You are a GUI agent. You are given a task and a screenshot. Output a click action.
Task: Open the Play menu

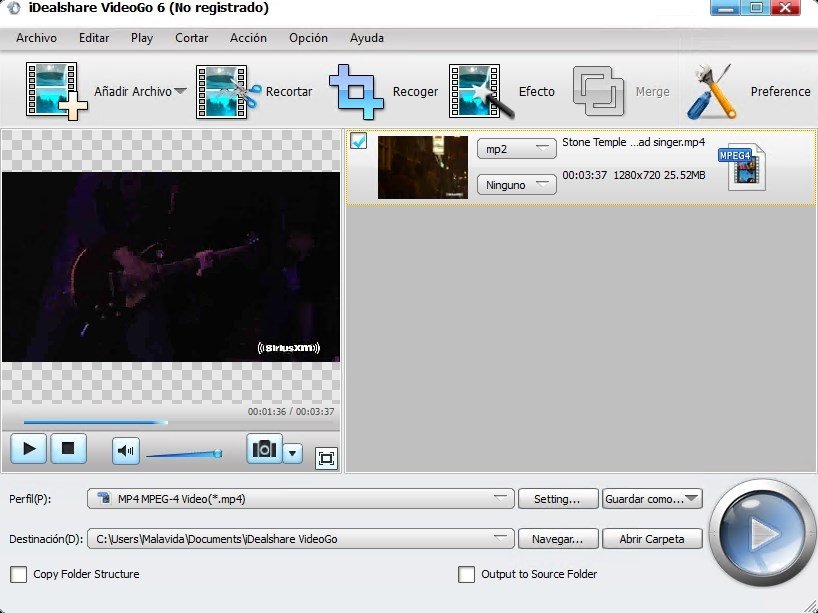coord(142,38)
